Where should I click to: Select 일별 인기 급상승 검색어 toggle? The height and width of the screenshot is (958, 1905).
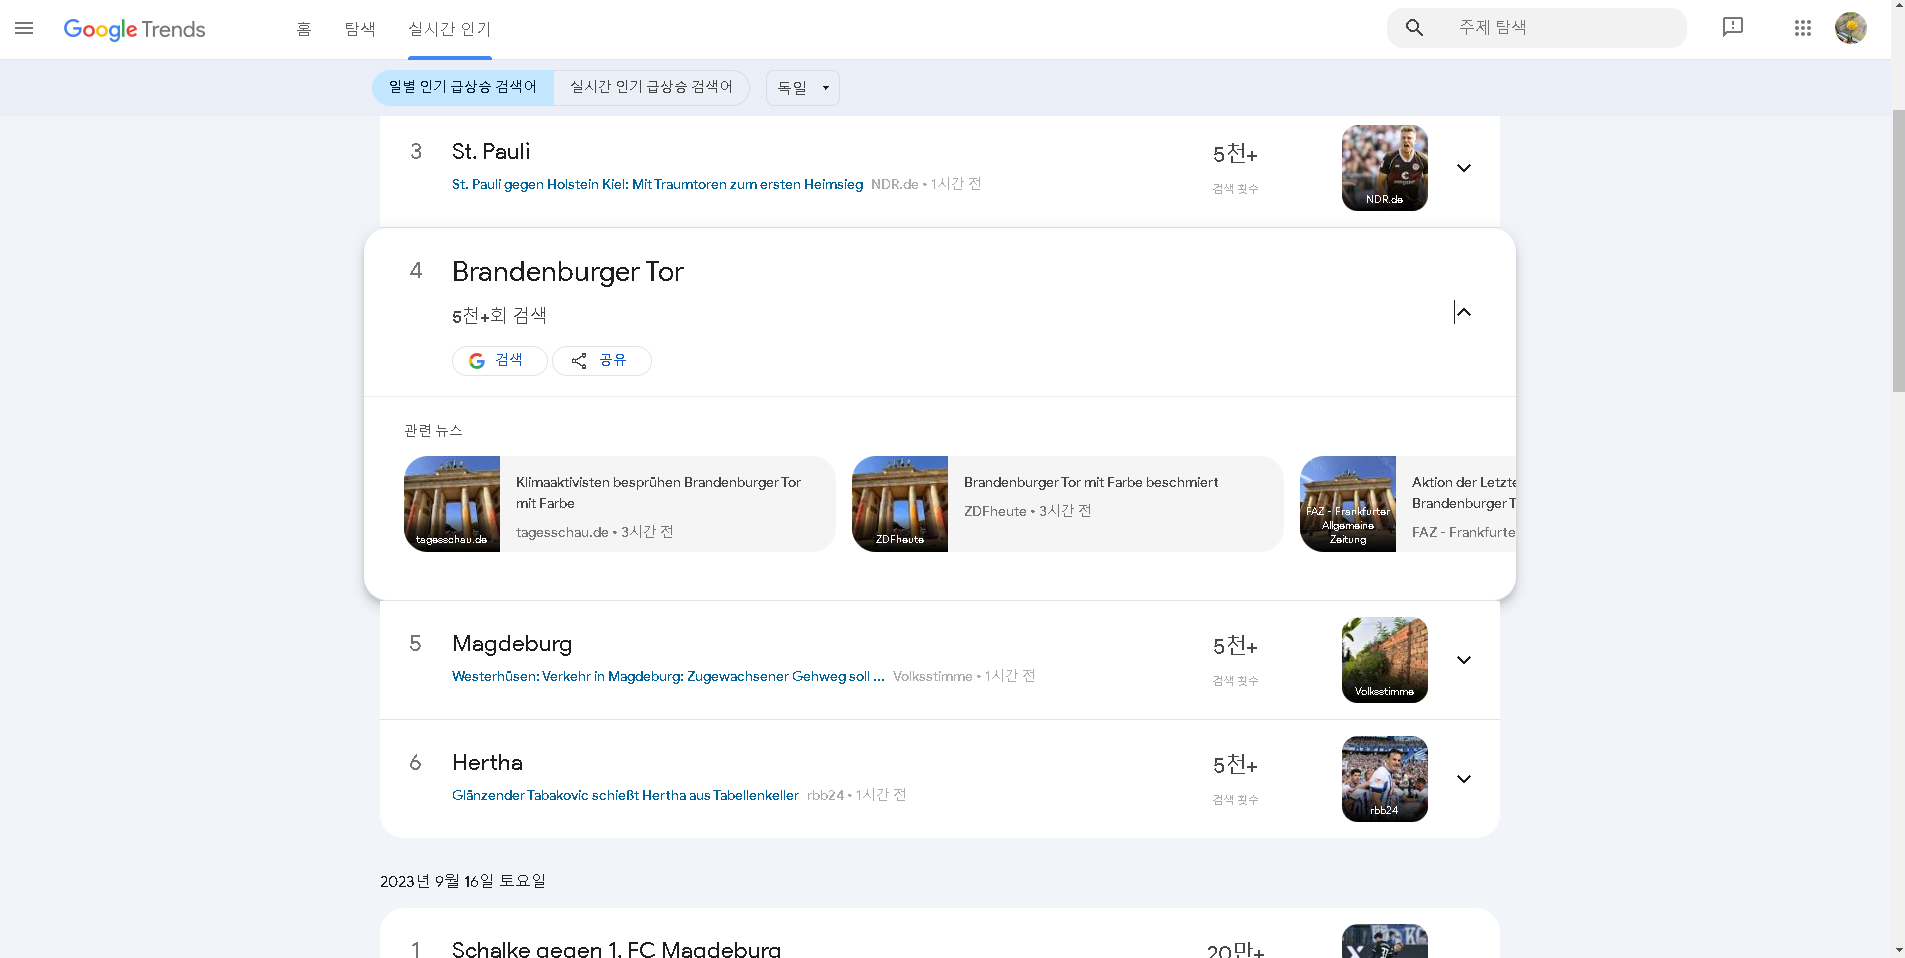click(x=463, y=87)
